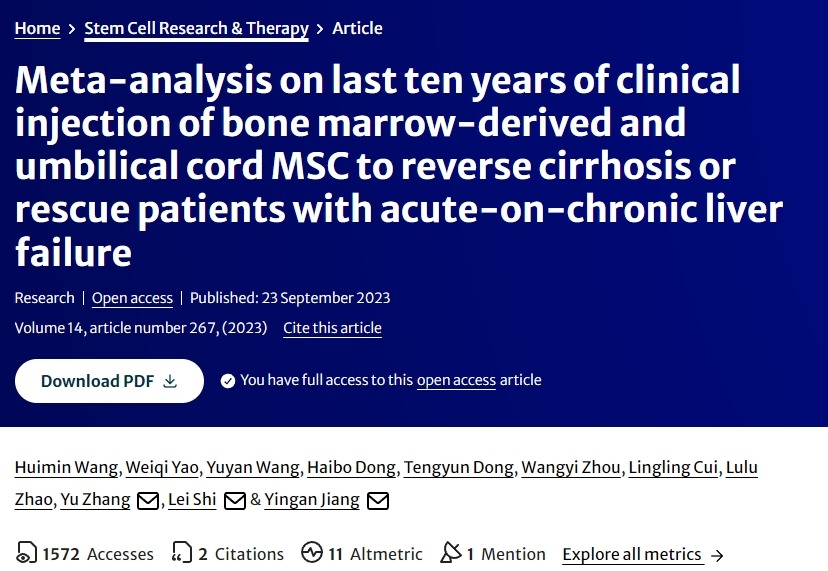The image size is (828, 571).
Task: Click the Open access label link
Action: pyautogui.click(x=132, y=298)
